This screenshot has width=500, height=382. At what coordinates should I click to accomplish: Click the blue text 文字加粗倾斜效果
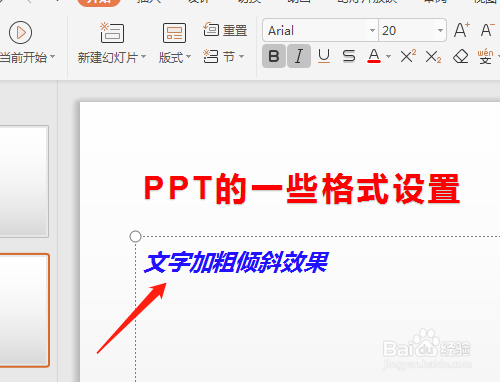pos(236,263)
